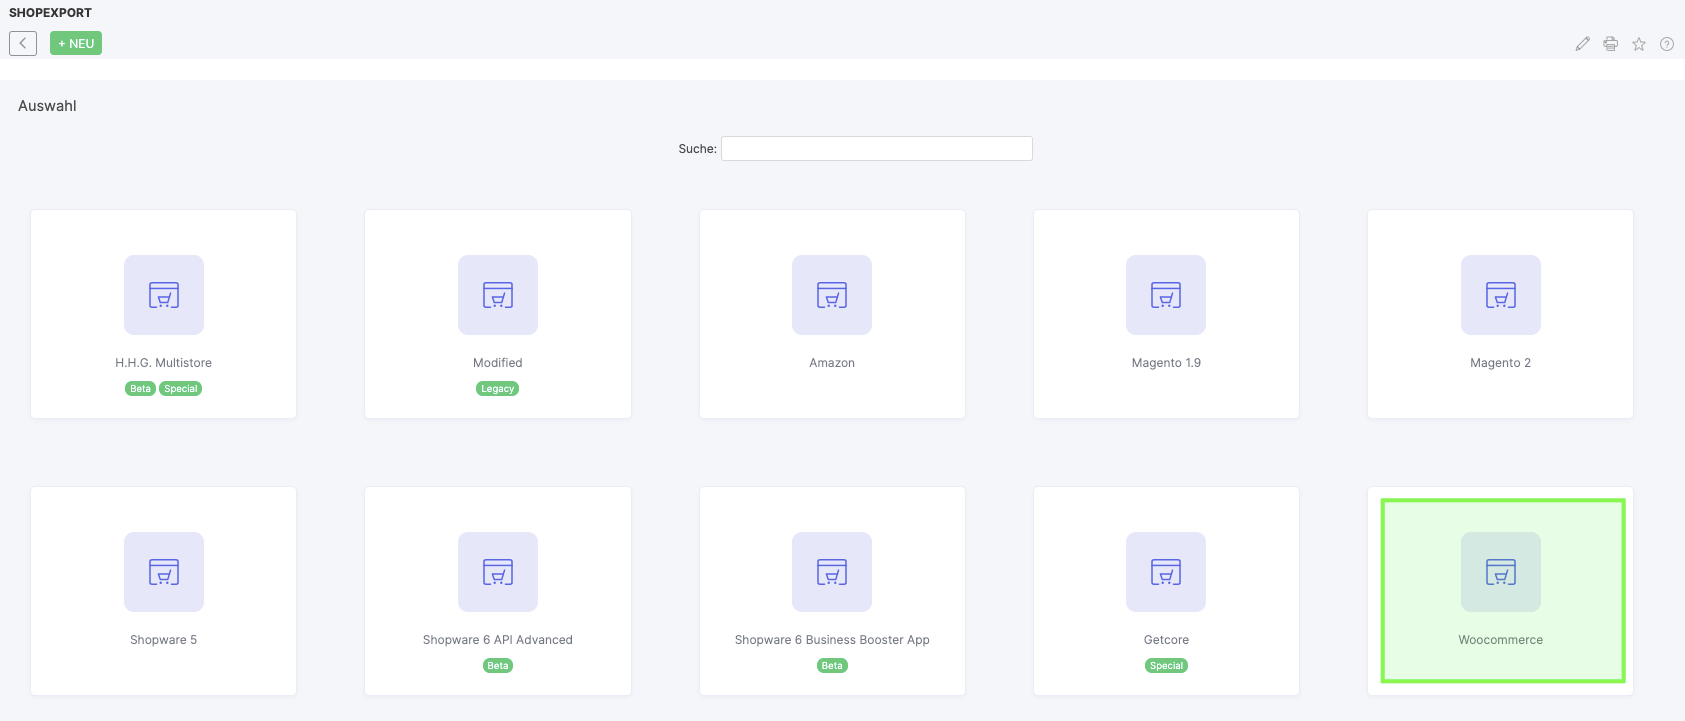Viewport: 1685px width, 721px height.
Task: Click the Magento 1.9 label
Action: point(1166,363)
